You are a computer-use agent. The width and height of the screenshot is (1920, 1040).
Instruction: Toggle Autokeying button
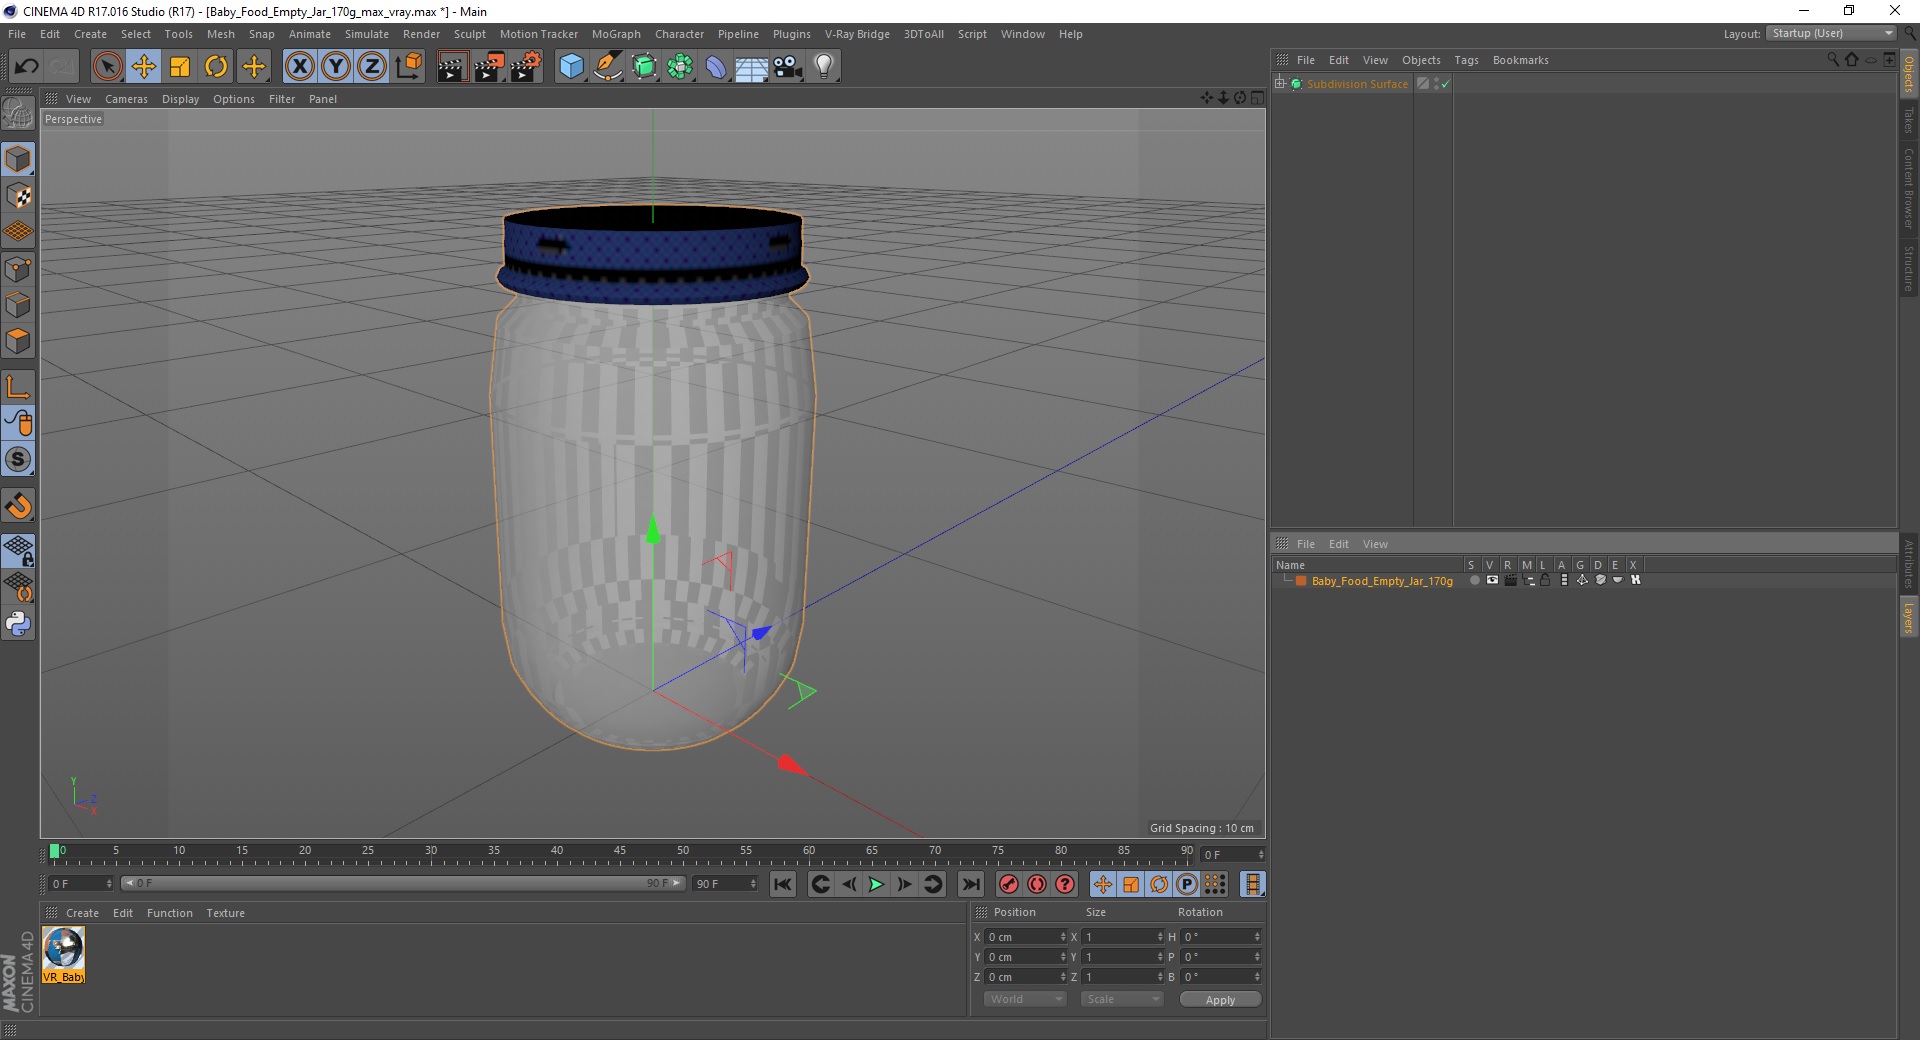1037,884
